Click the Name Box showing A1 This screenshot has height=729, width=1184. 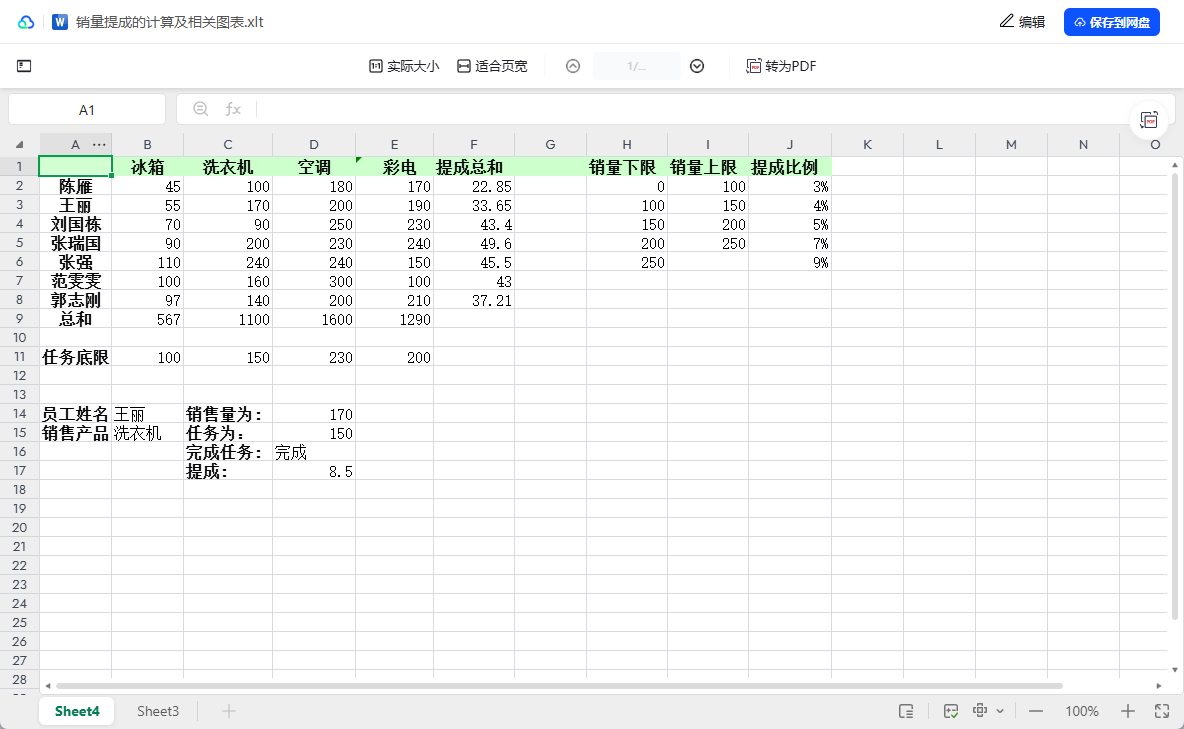[x=87, y=109]
